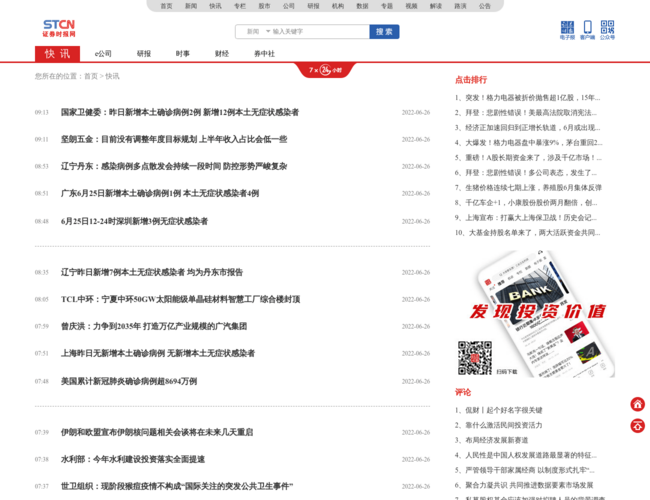Open 公司 in top navigation bar
650x500 pixels.
coord(289,6)
